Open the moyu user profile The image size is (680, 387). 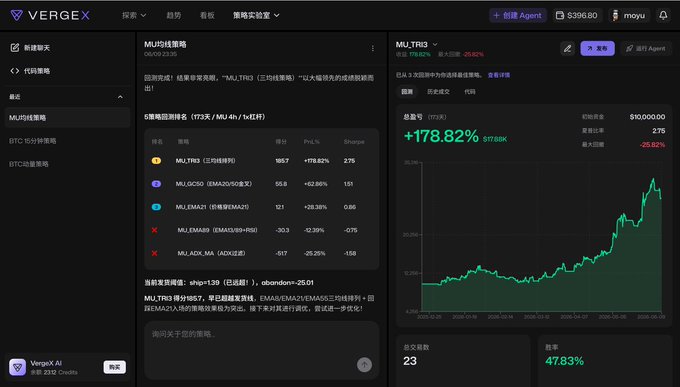629,15
